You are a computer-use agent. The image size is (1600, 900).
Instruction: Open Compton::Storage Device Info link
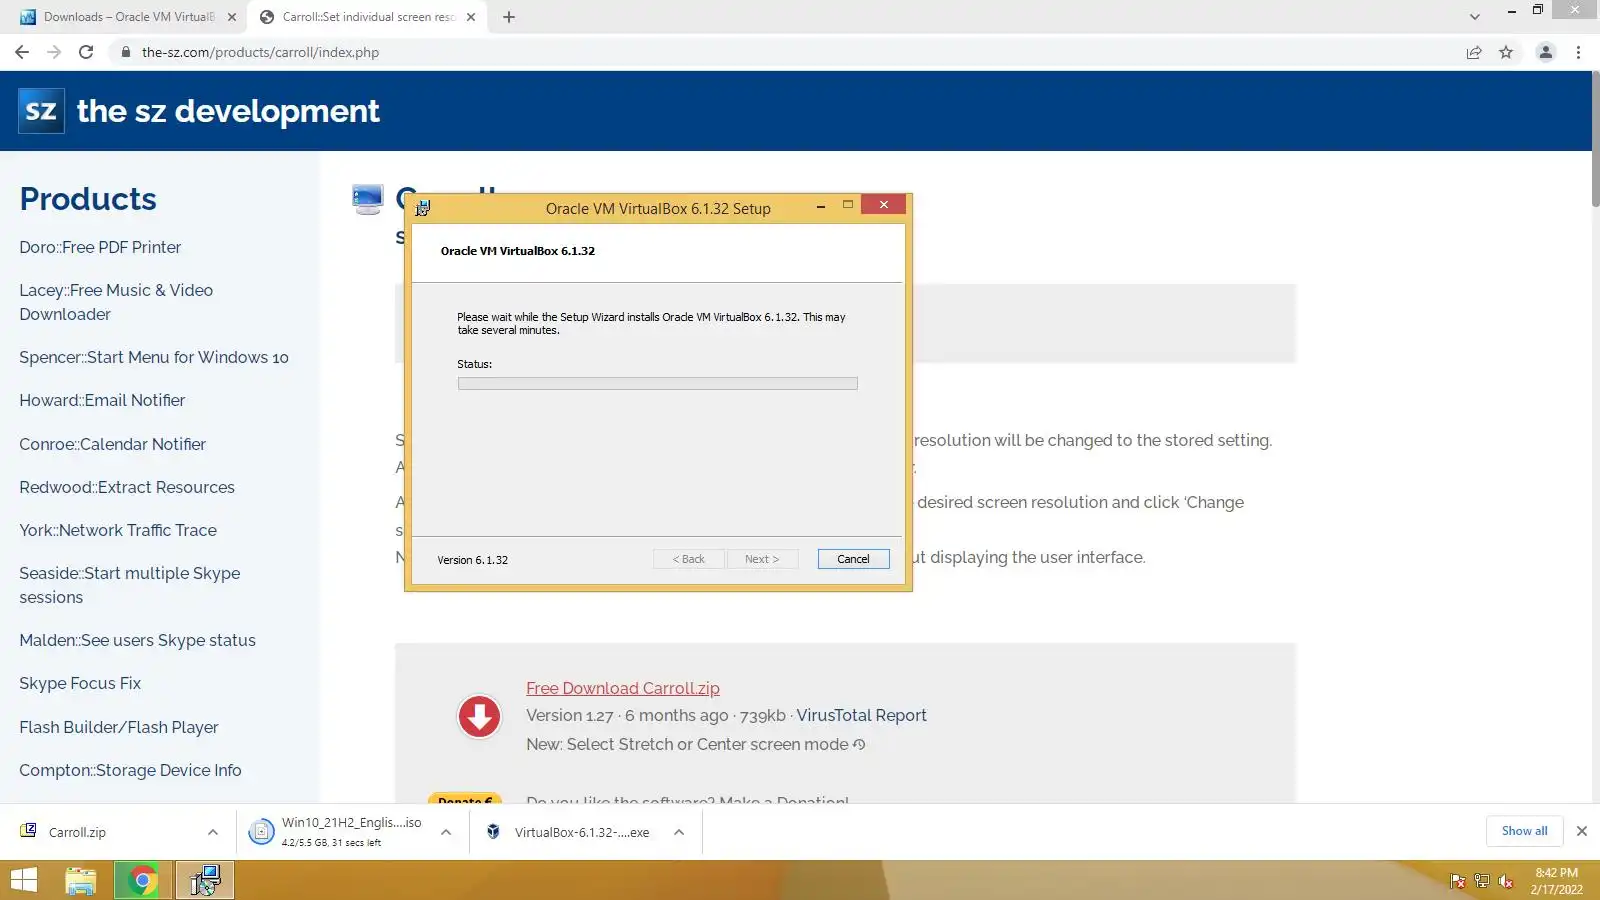click(x=130, y=770)
